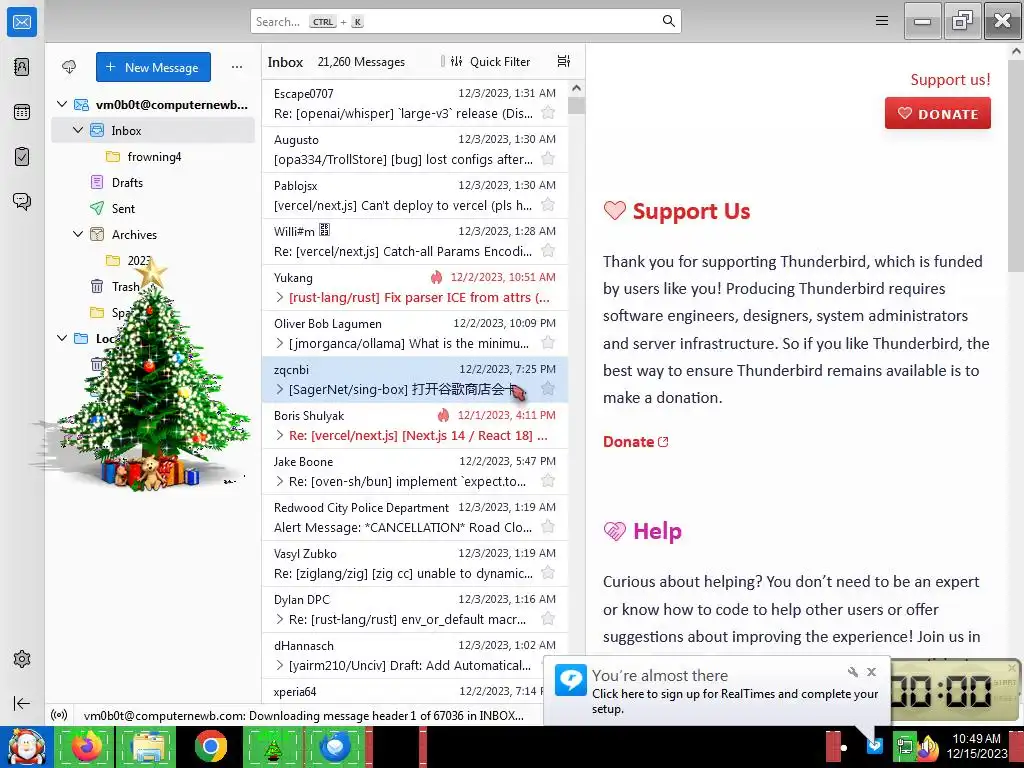Expand the Jake Boone thread
This screenshot has height=768, width=1024.
tap(280, 481)
